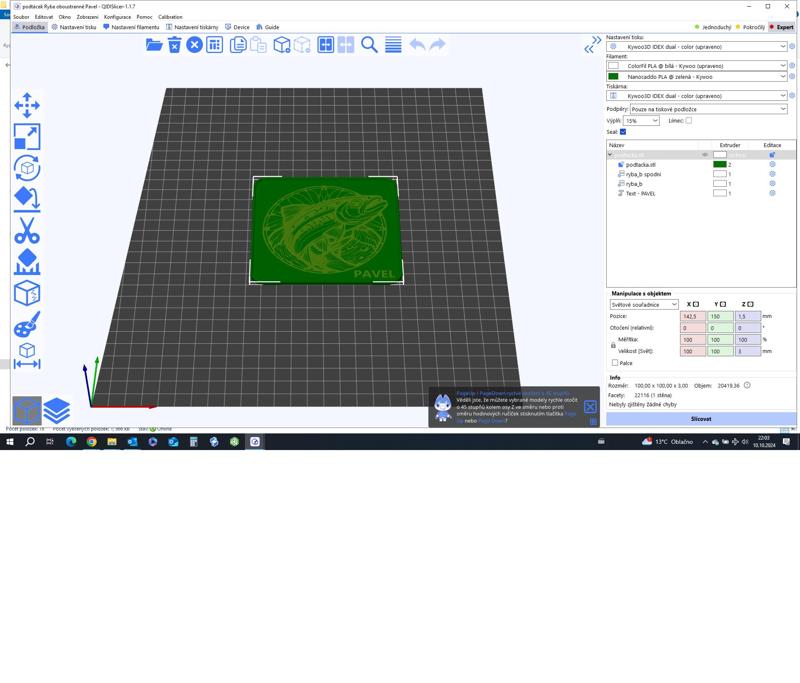
Task: Open Nastavení tisku preset dropdown
Action: (x=696, y=46)
